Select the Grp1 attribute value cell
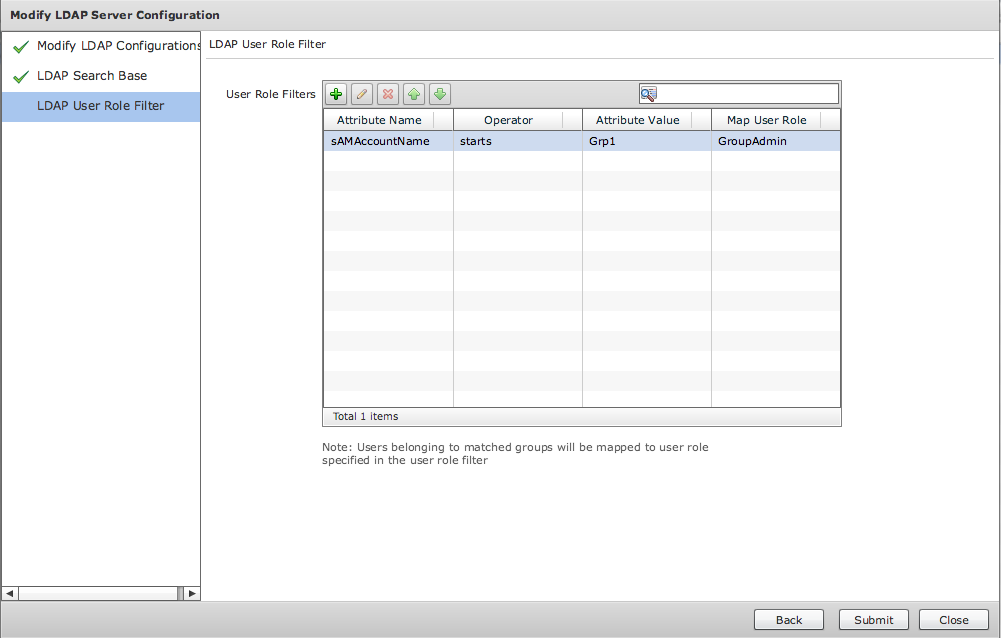Screen dimensions: 1001x638 647,141
